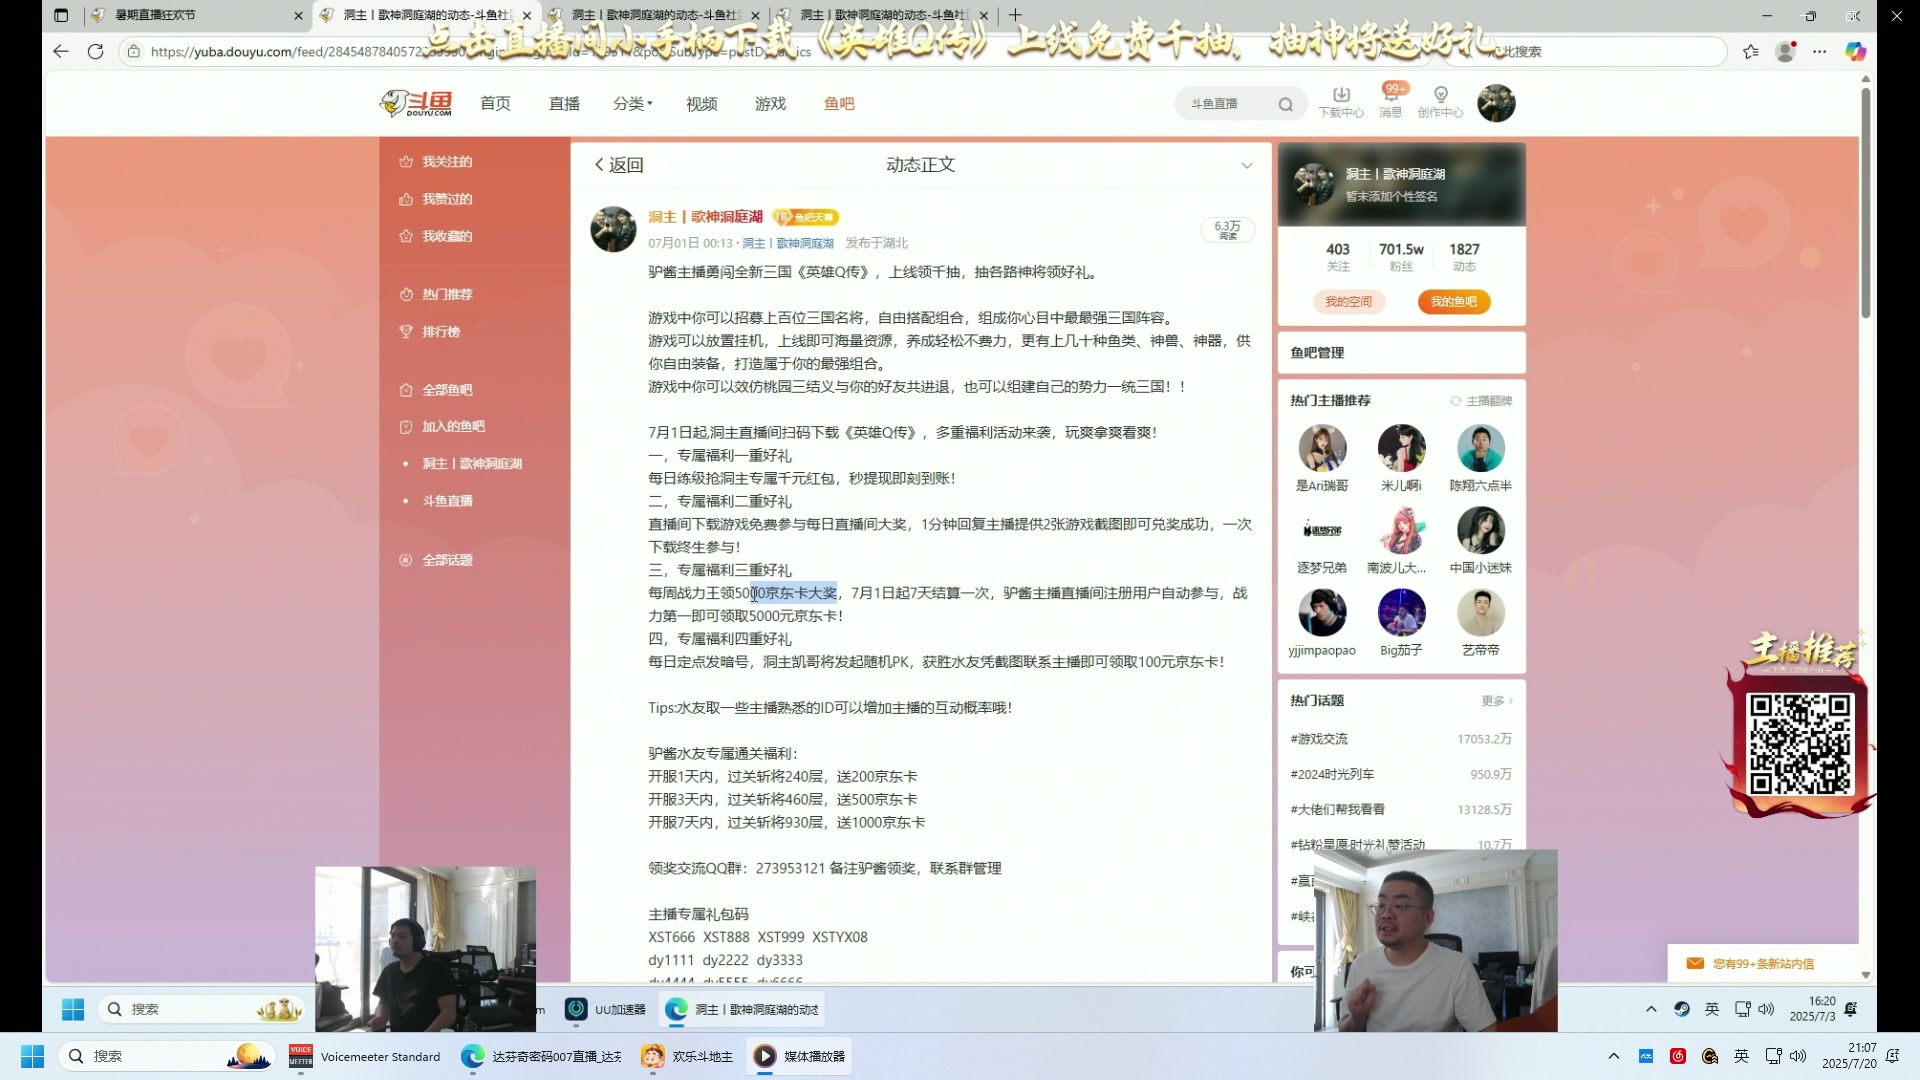This screenshot has width=1920, height=1080.
Task: Click 更多 next to 热门话题
Action: tap(1497, 701)
